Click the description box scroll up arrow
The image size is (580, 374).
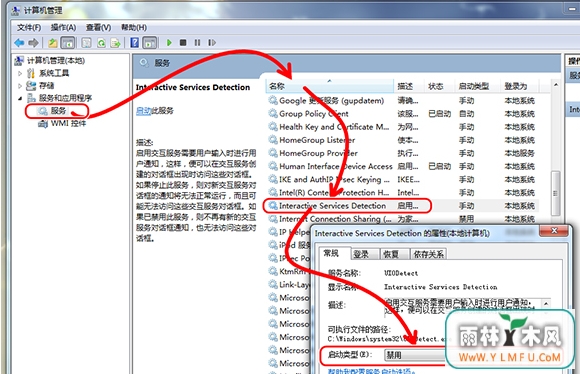546,304
